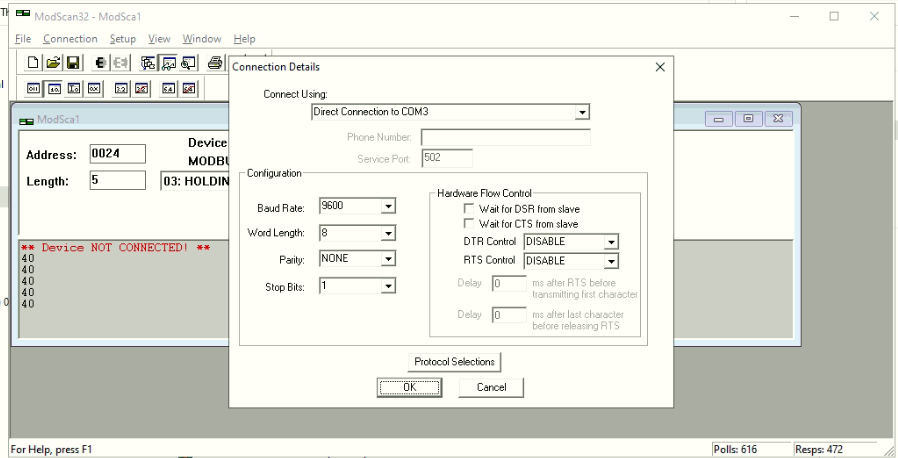The width and height of the screenshot is (898, 458).
Task: Click the ModSca1 child window icon
Action: point(26,120)
